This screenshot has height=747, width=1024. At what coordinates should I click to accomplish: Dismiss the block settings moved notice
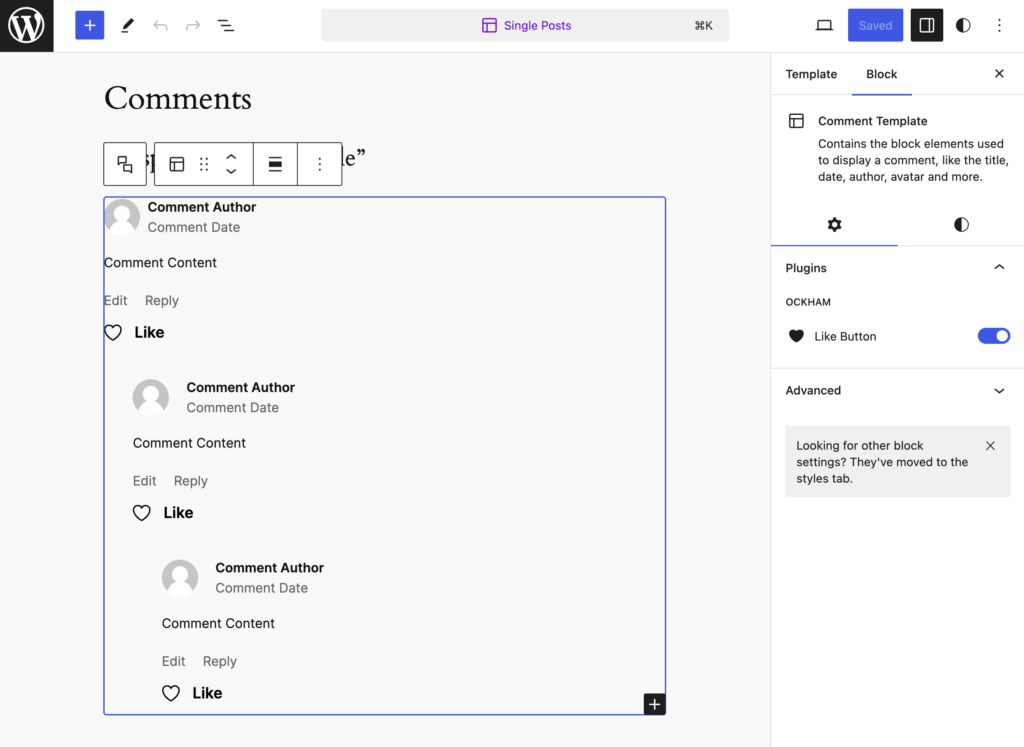click(990, 446)
